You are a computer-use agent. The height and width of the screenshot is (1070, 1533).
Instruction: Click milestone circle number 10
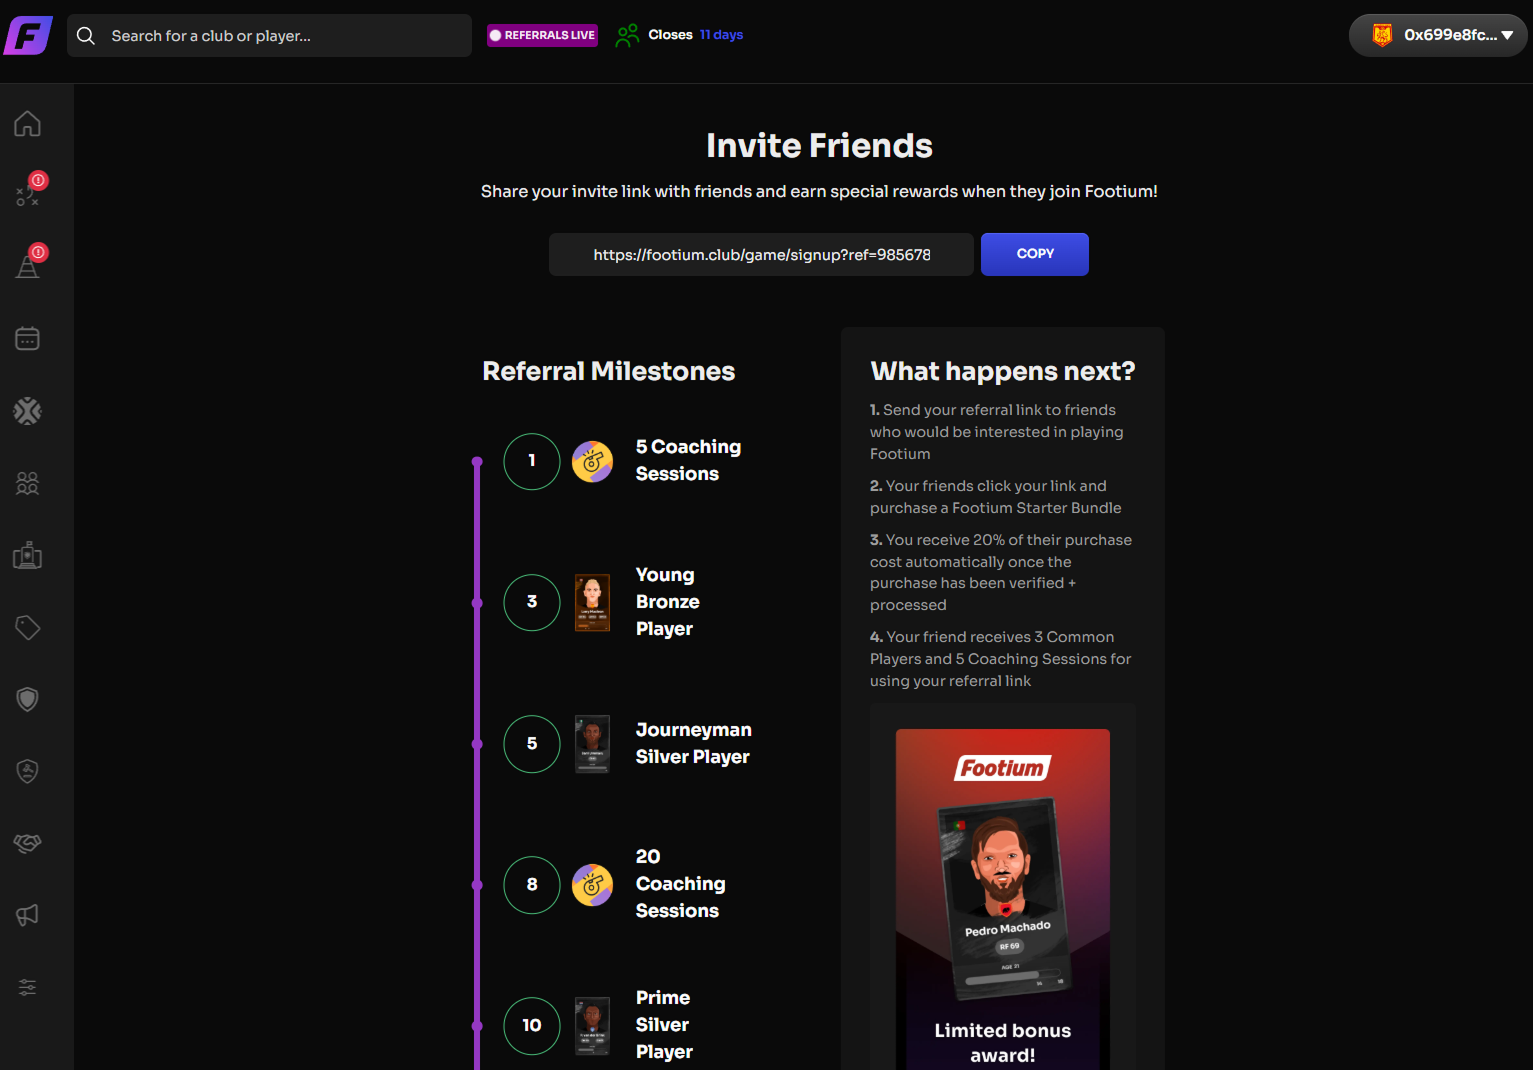[x=532, y=1026]
